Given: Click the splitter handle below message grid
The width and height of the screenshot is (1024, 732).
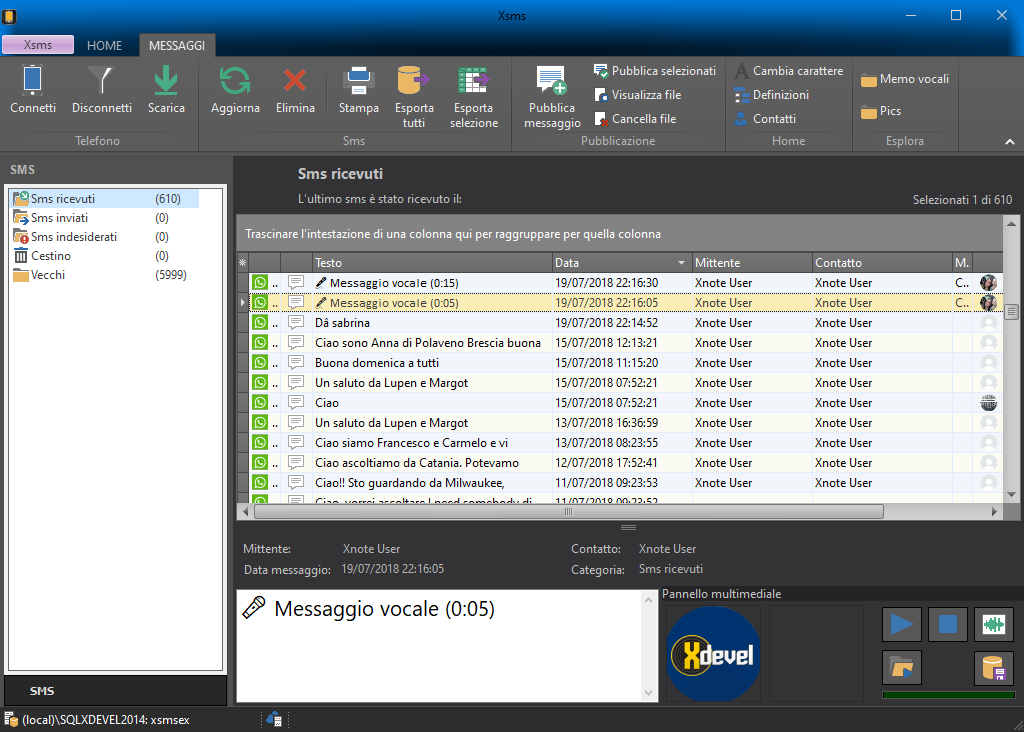Looking at the screenshot, I should click(x=628, y=527).
